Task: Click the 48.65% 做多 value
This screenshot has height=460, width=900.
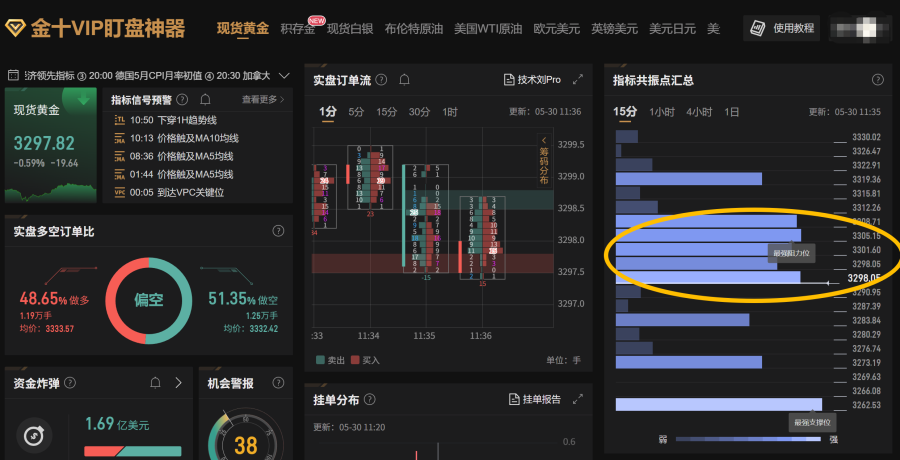Action: coord(55,299)
